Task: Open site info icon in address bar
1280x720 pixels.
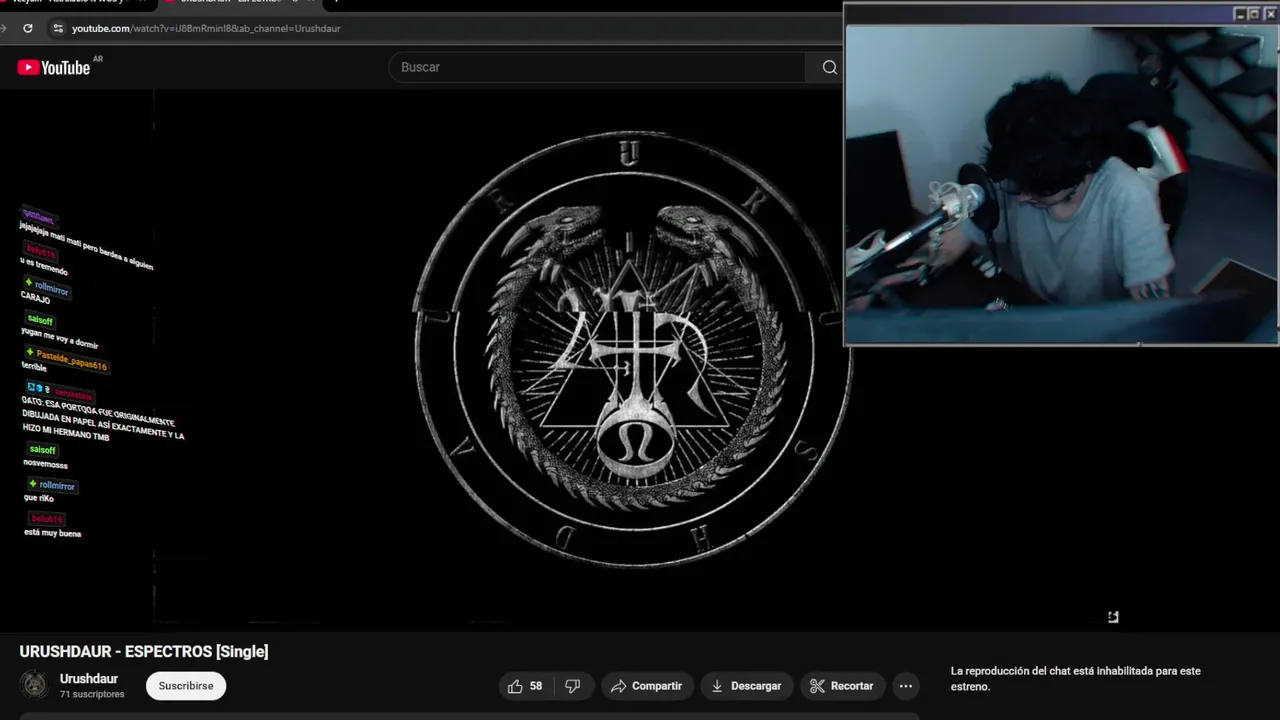Action: pos(57,28)
